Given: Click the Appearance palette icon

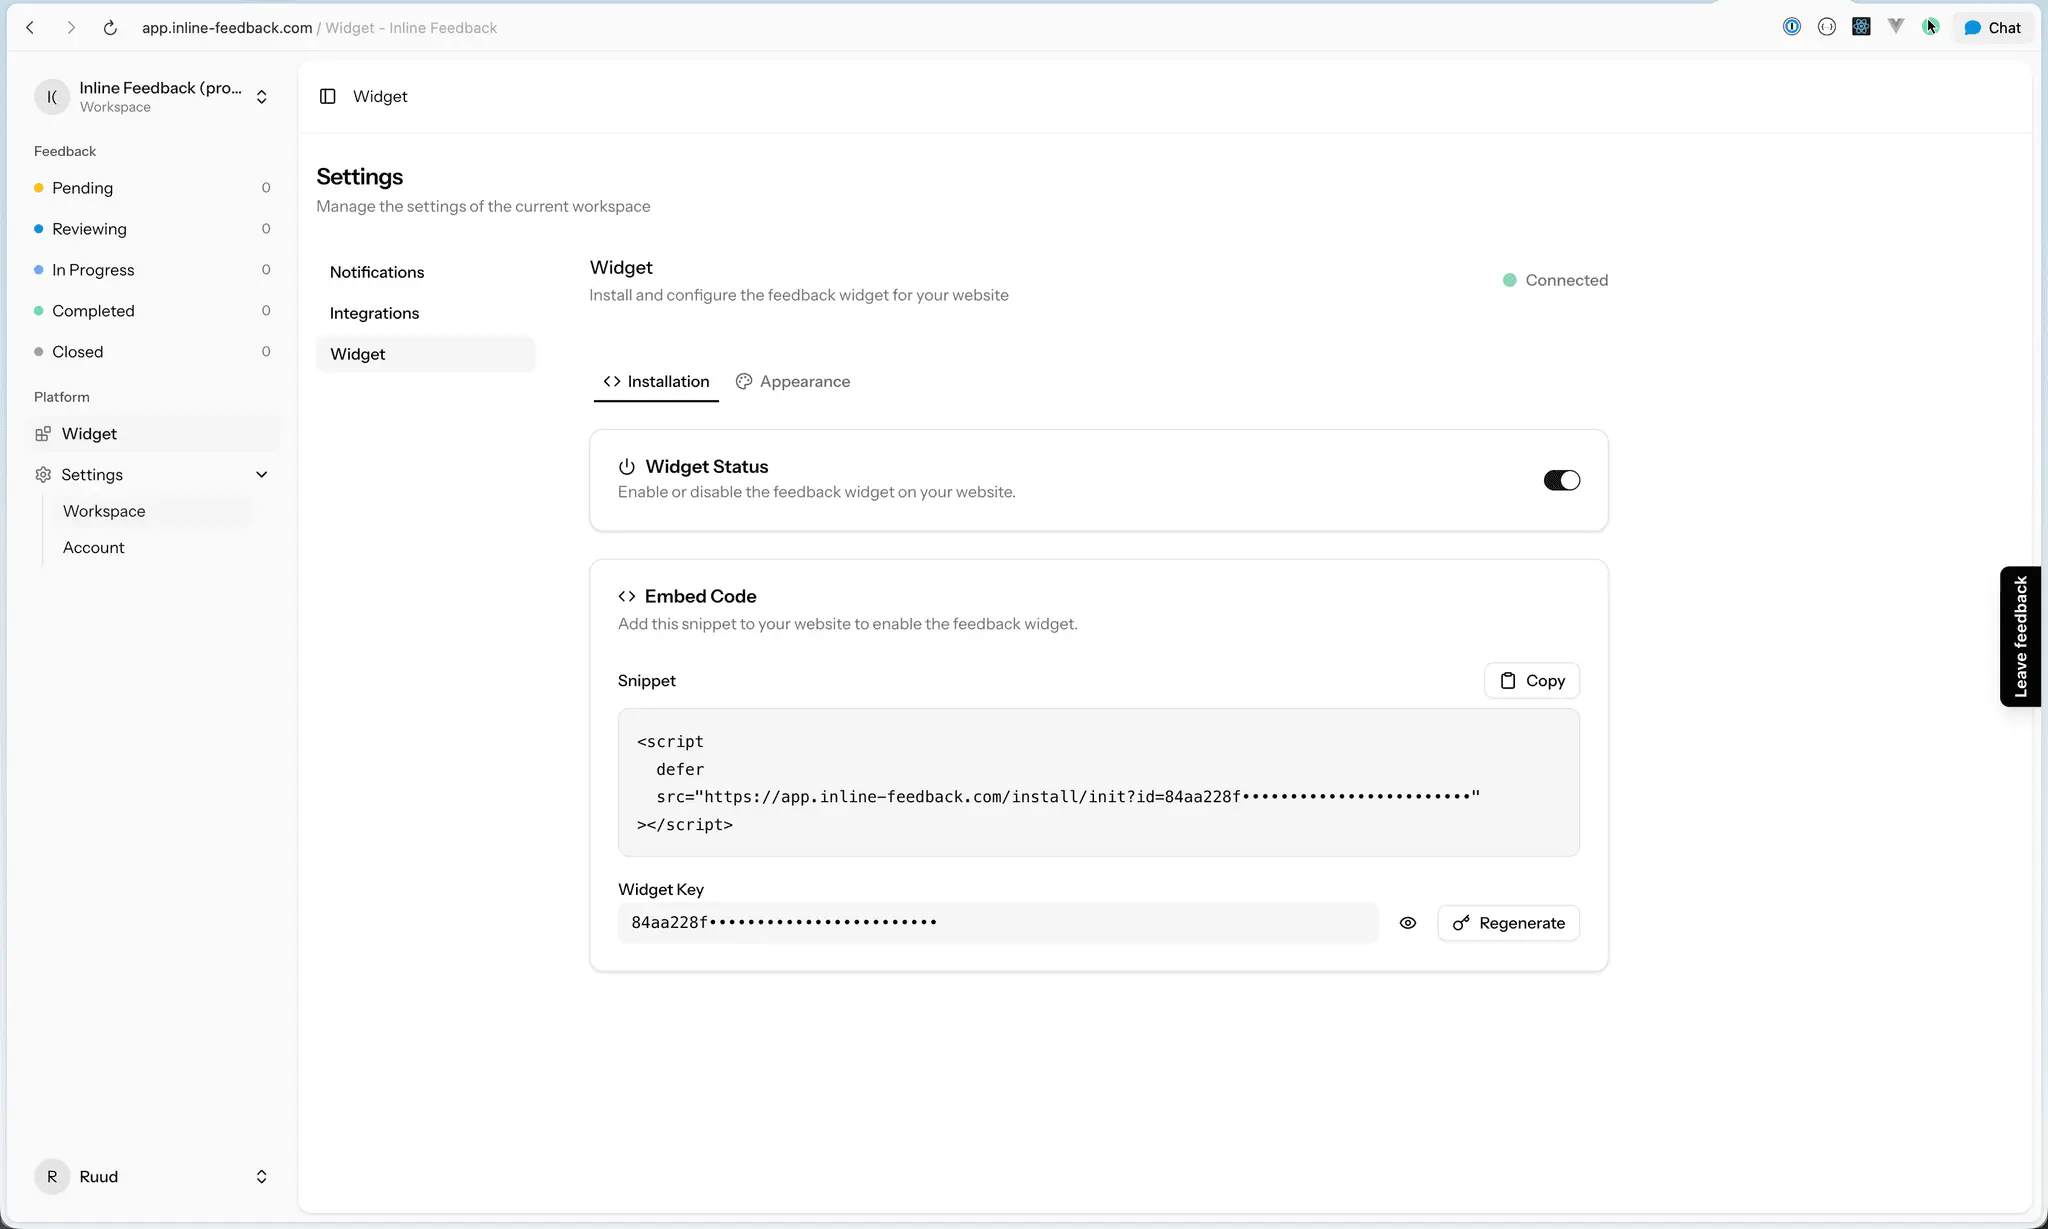Looking at the screenshot, I should [744, 382].
